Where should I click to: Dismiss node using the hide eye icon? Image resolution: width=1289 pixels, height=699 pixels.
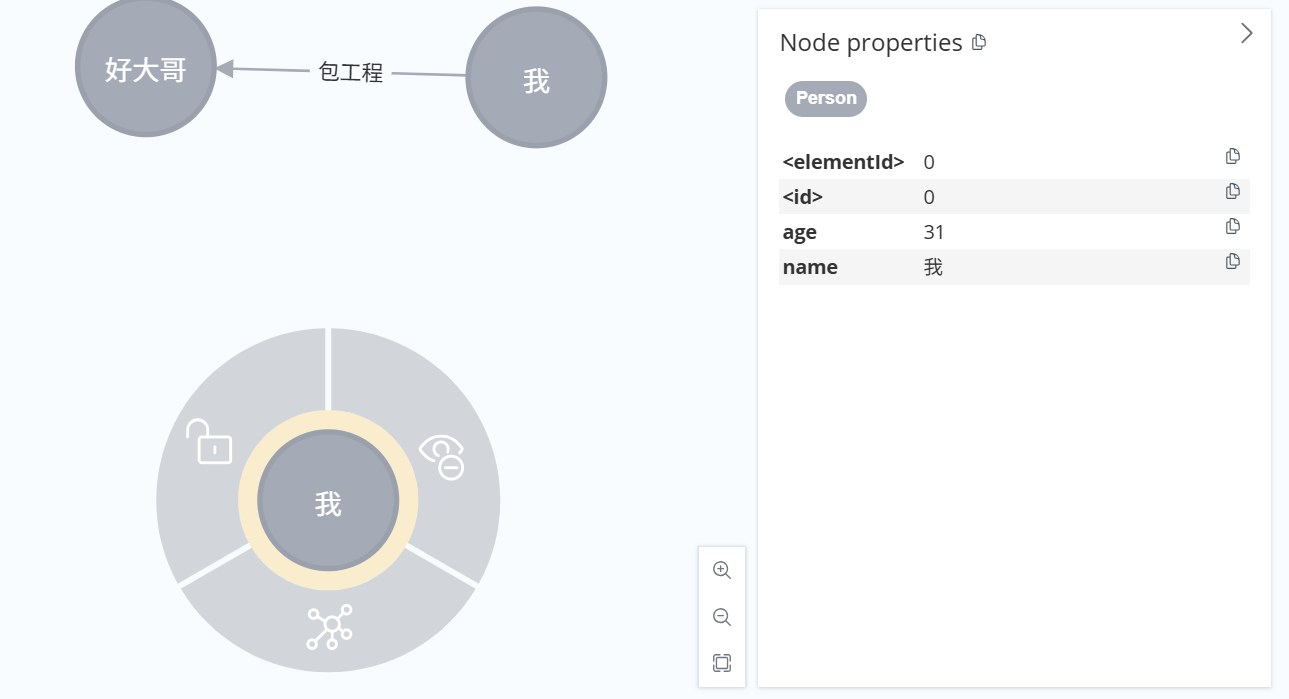(x=442, y=456)
